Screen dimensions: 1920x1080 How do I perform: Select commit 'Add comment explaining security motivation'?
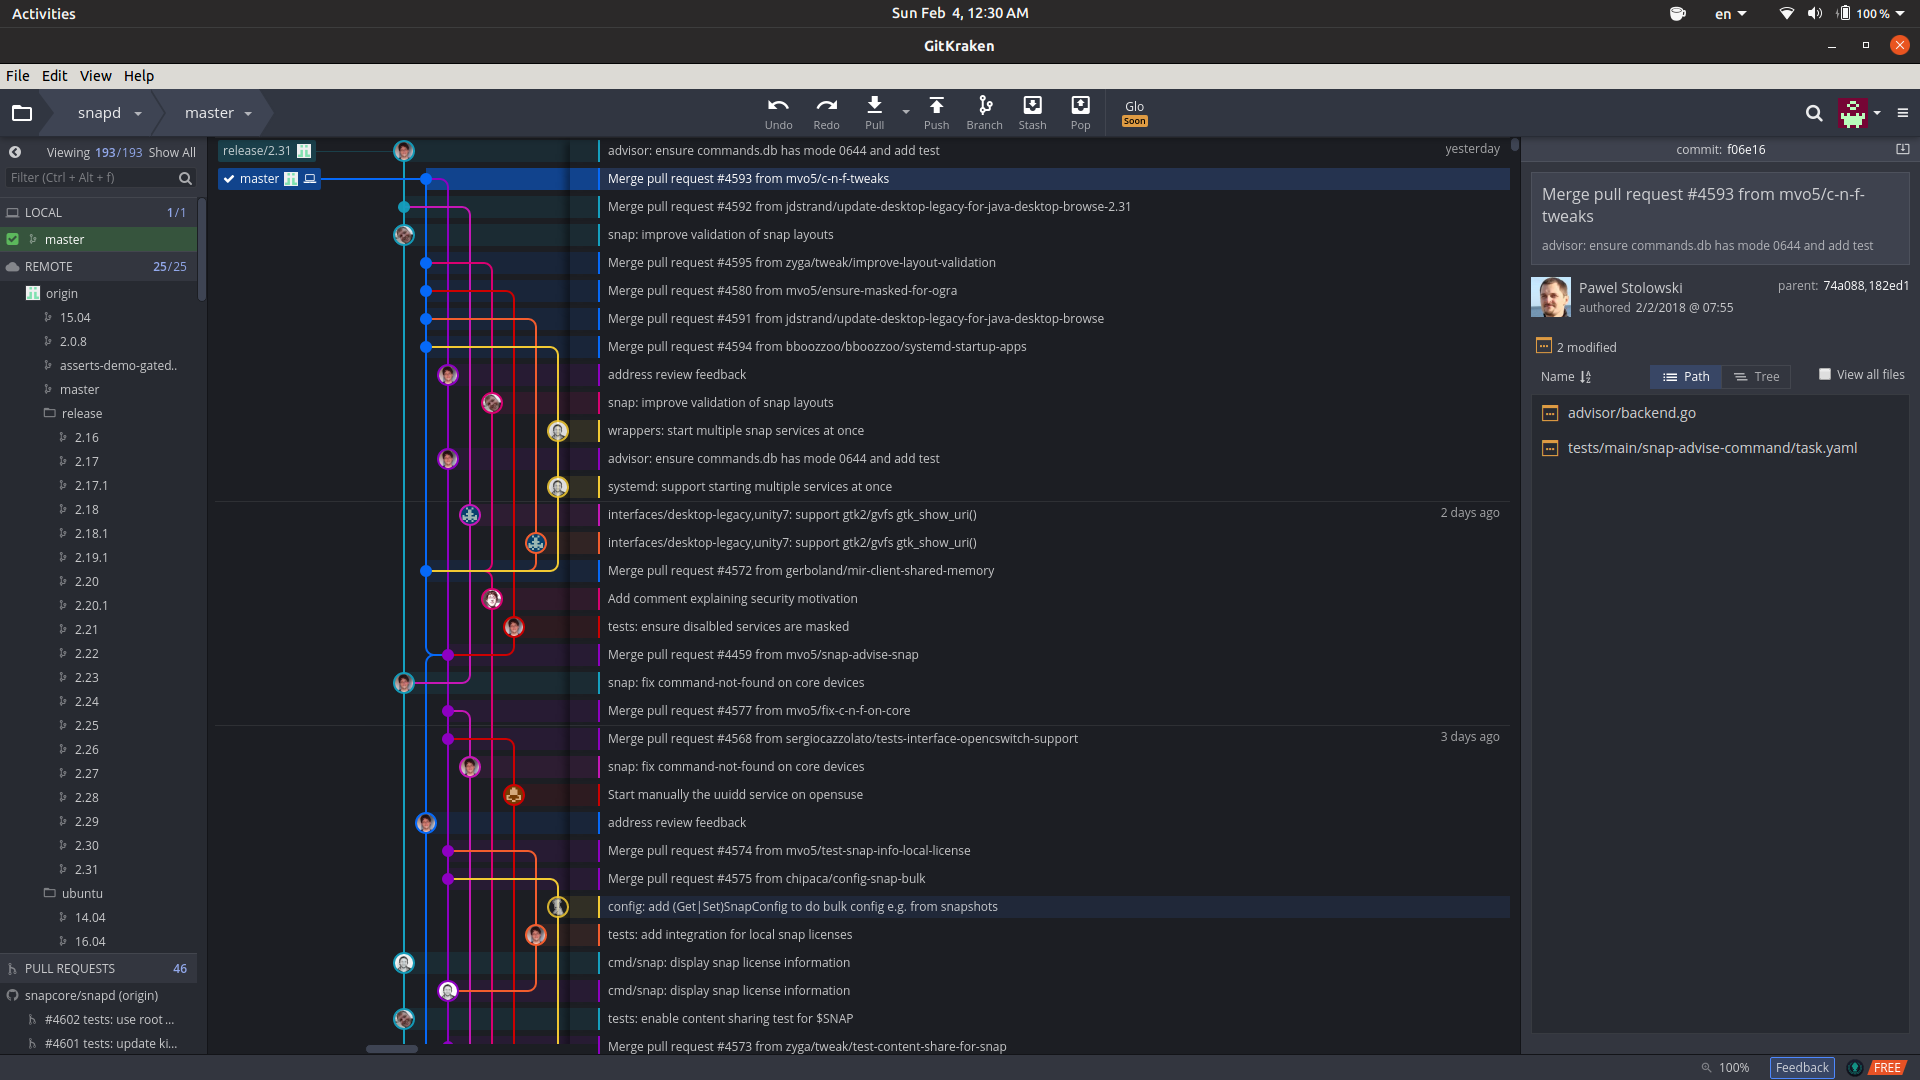732,599
